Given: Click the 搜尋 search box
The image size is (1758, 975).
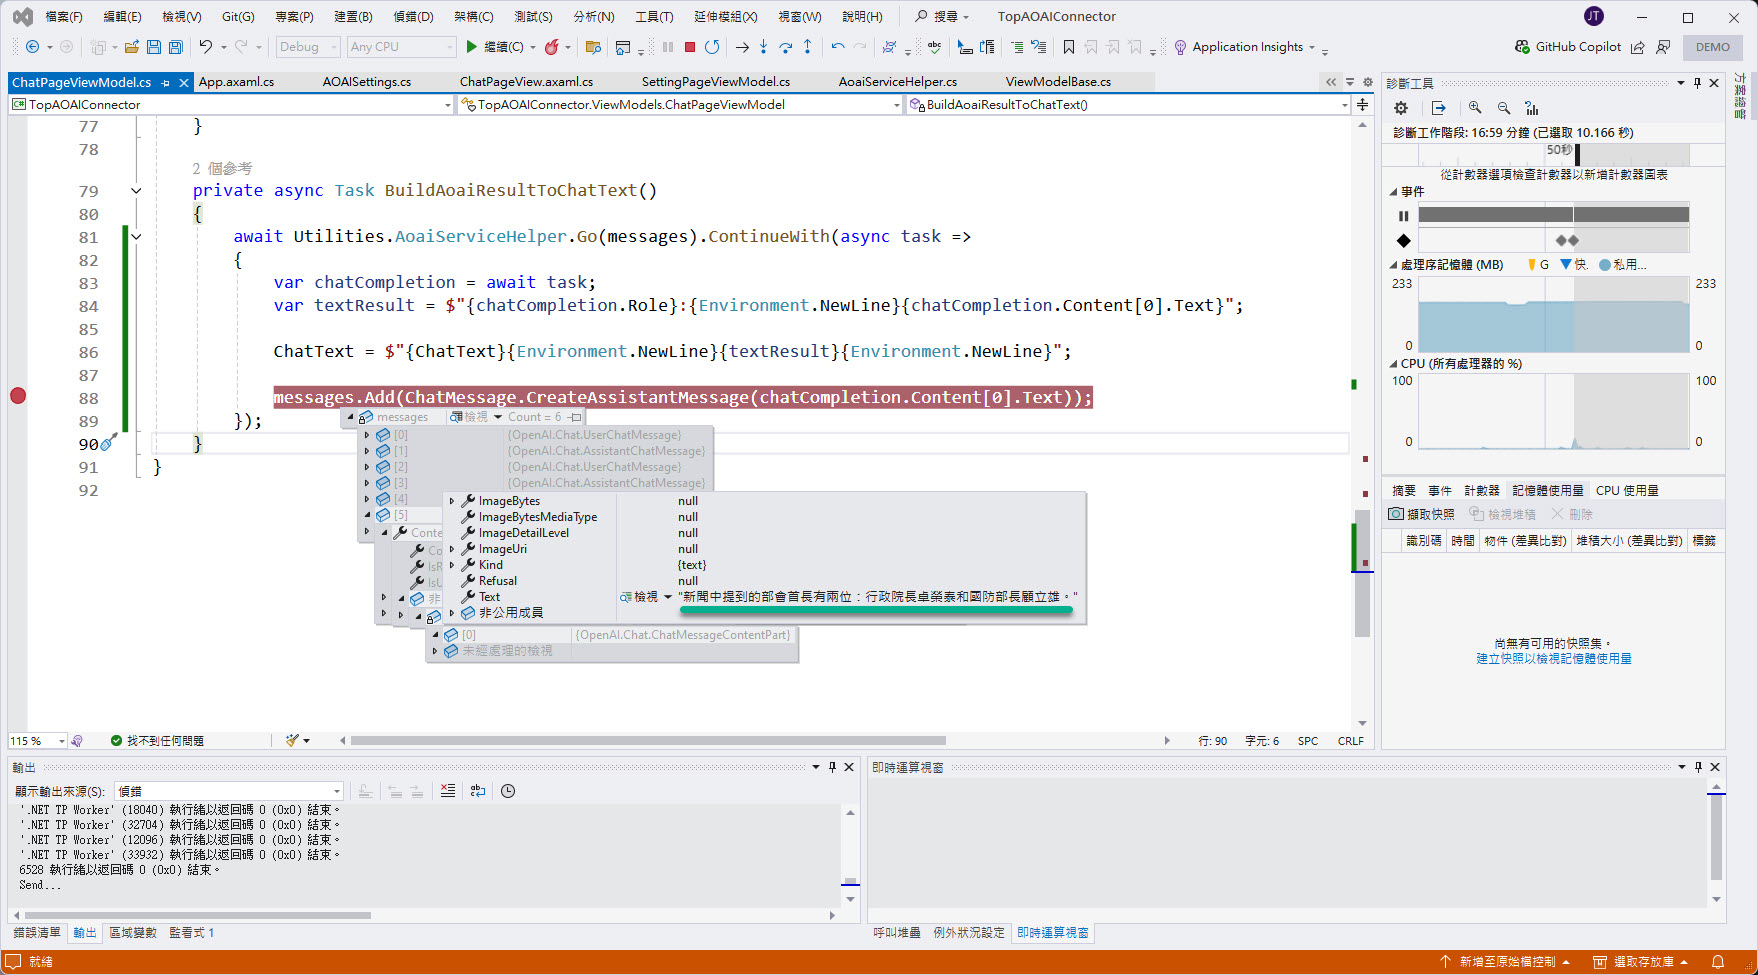Looking at the screenshot, I should [942, 17].
